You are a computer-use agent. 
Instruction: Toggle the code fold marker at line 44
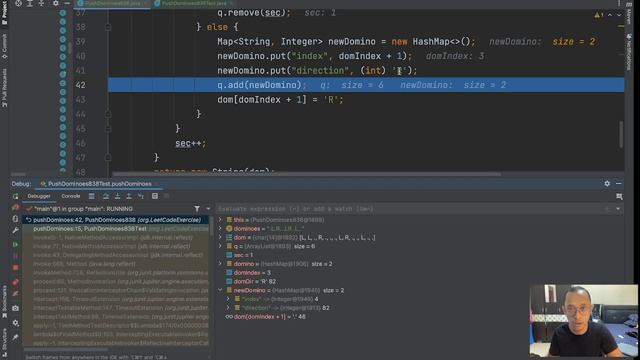point(108,114)
